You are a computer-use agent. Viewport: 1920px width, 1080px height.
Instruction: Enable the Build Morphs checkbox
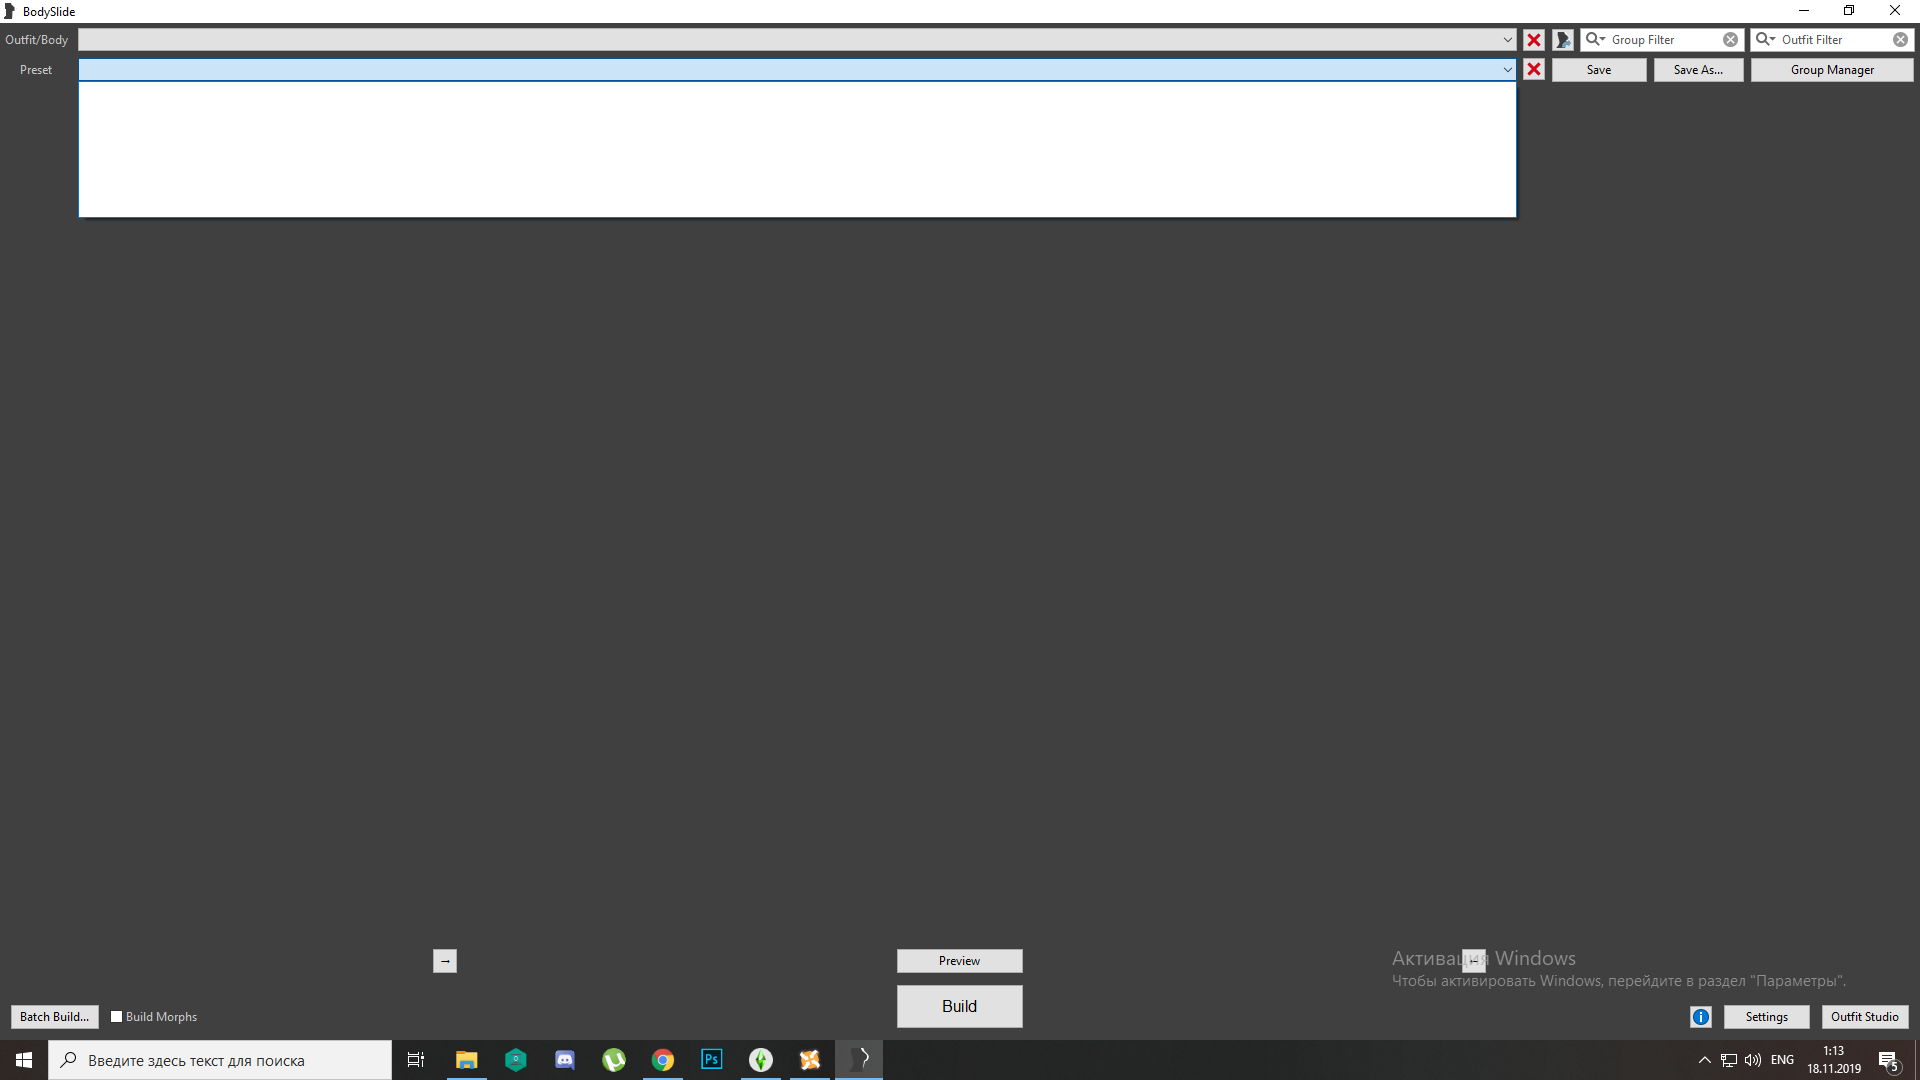(x=117, y=1017)
